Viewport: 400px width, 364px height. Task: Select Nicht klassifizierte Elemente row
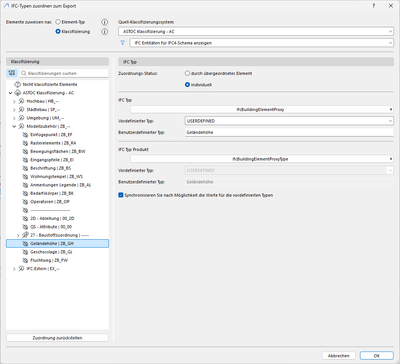click(57, 84)
